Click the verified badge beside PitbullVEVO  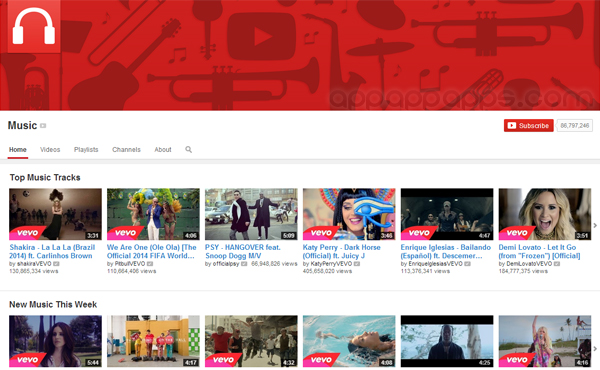tap(150, 264)
